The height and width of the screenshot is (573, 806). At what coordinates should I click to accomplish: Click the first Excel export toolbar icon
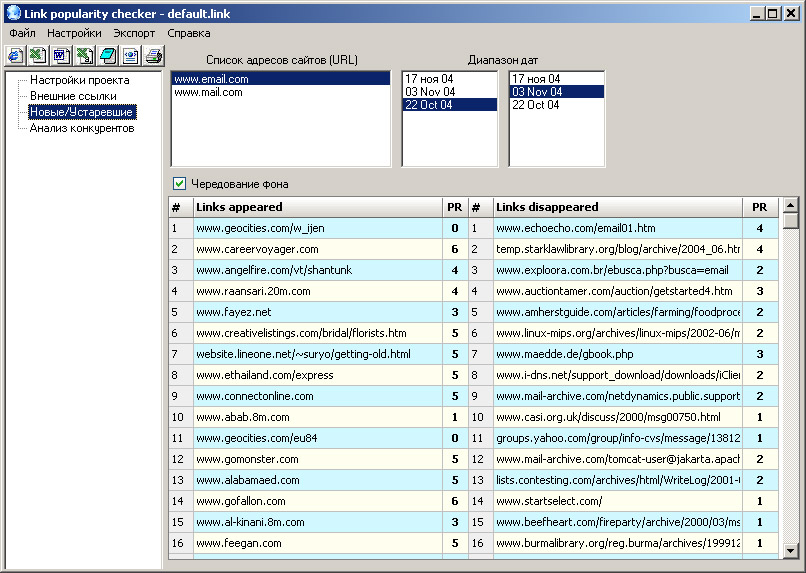(37, 55)
